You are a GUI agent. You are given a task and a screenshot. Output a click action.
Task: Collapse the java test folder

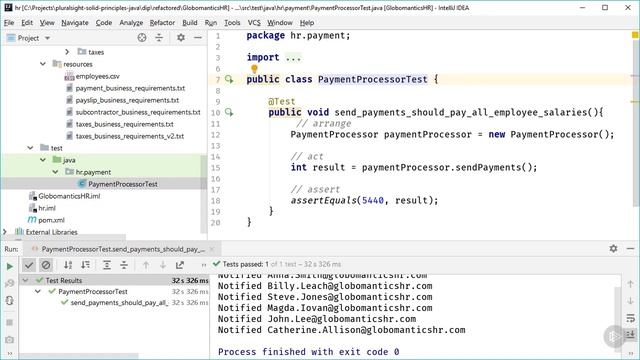[43, 160]
